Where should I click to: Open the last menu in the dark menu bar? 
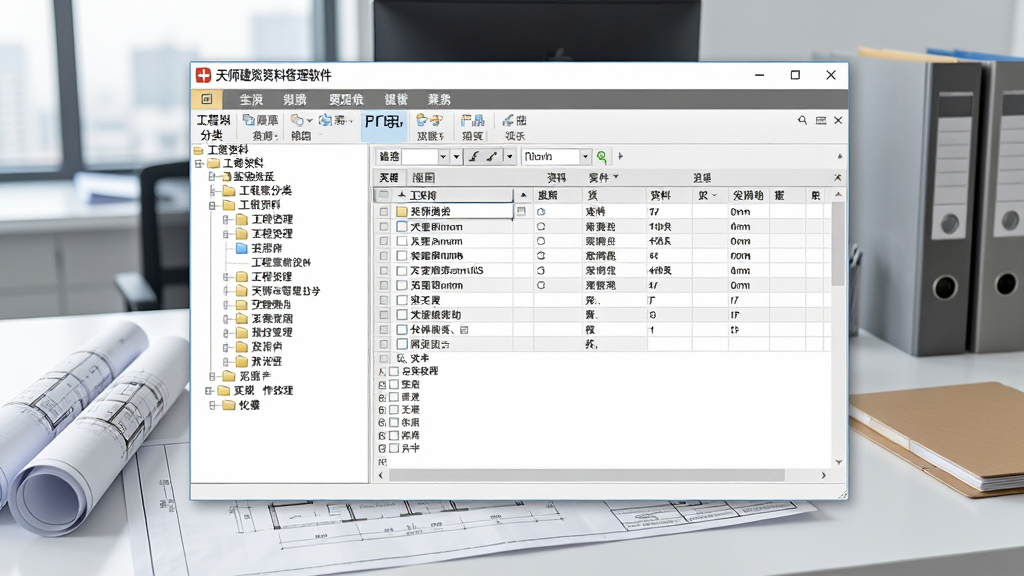(x=439, y=99)
